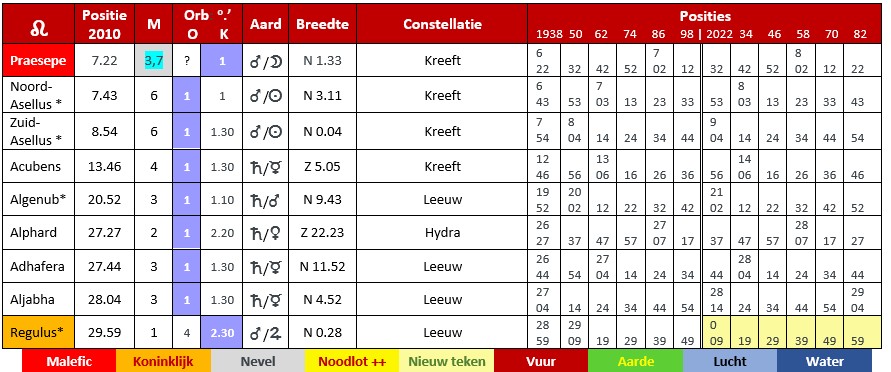Select the 82 year in the Posities header

(860, 34)
